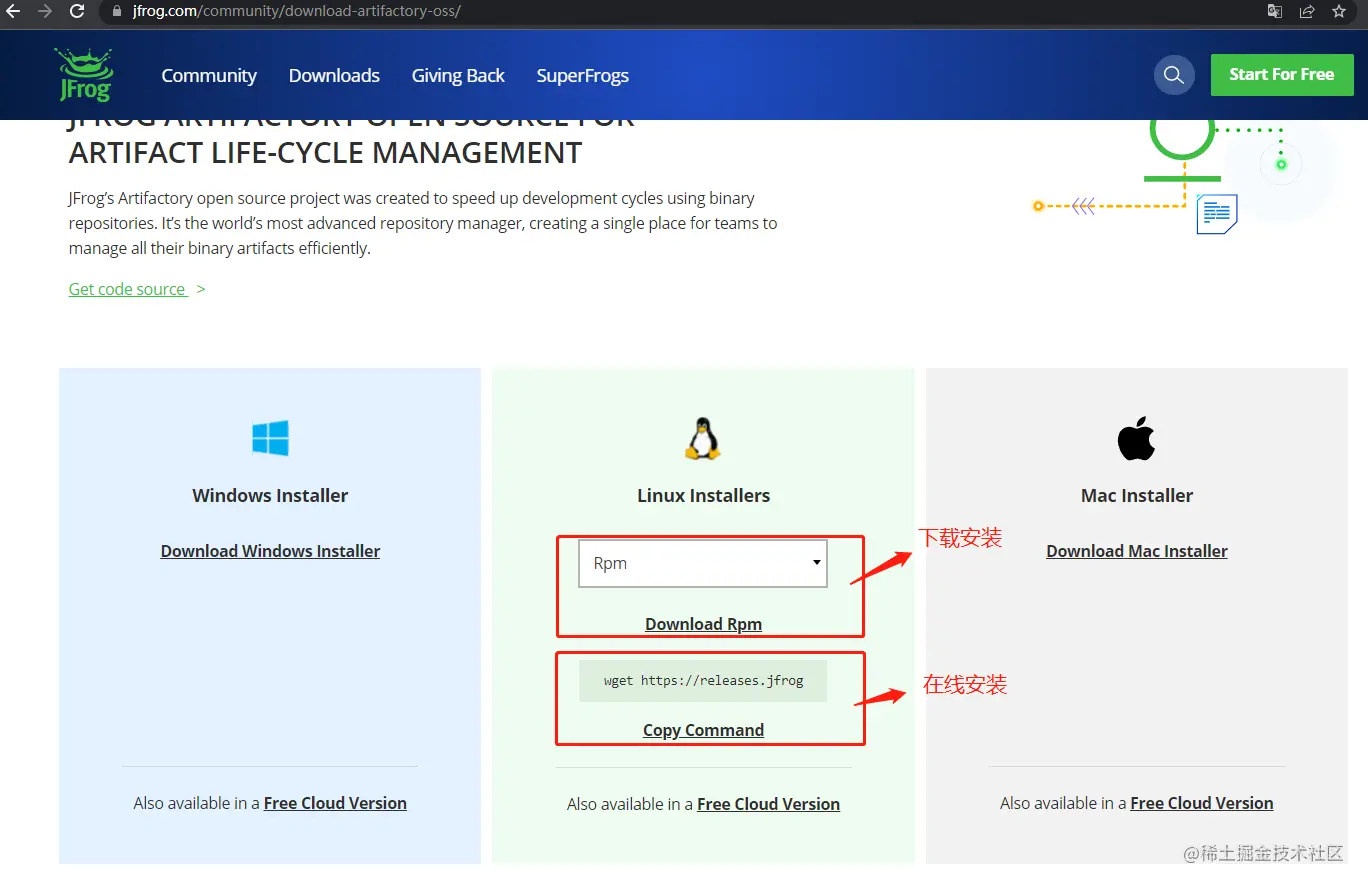The image size is (1368, 888).
Task: Go back with the browser back arrow
Action: 14,12
